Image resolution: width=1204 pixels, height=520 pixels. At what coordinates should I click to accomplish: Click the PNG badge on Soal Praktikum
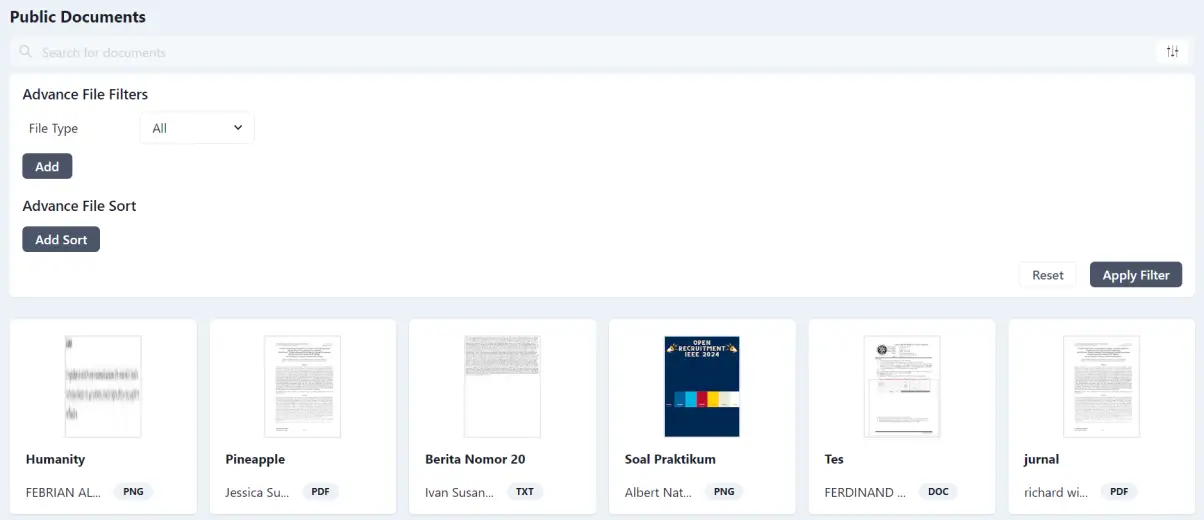pos(725,492)
